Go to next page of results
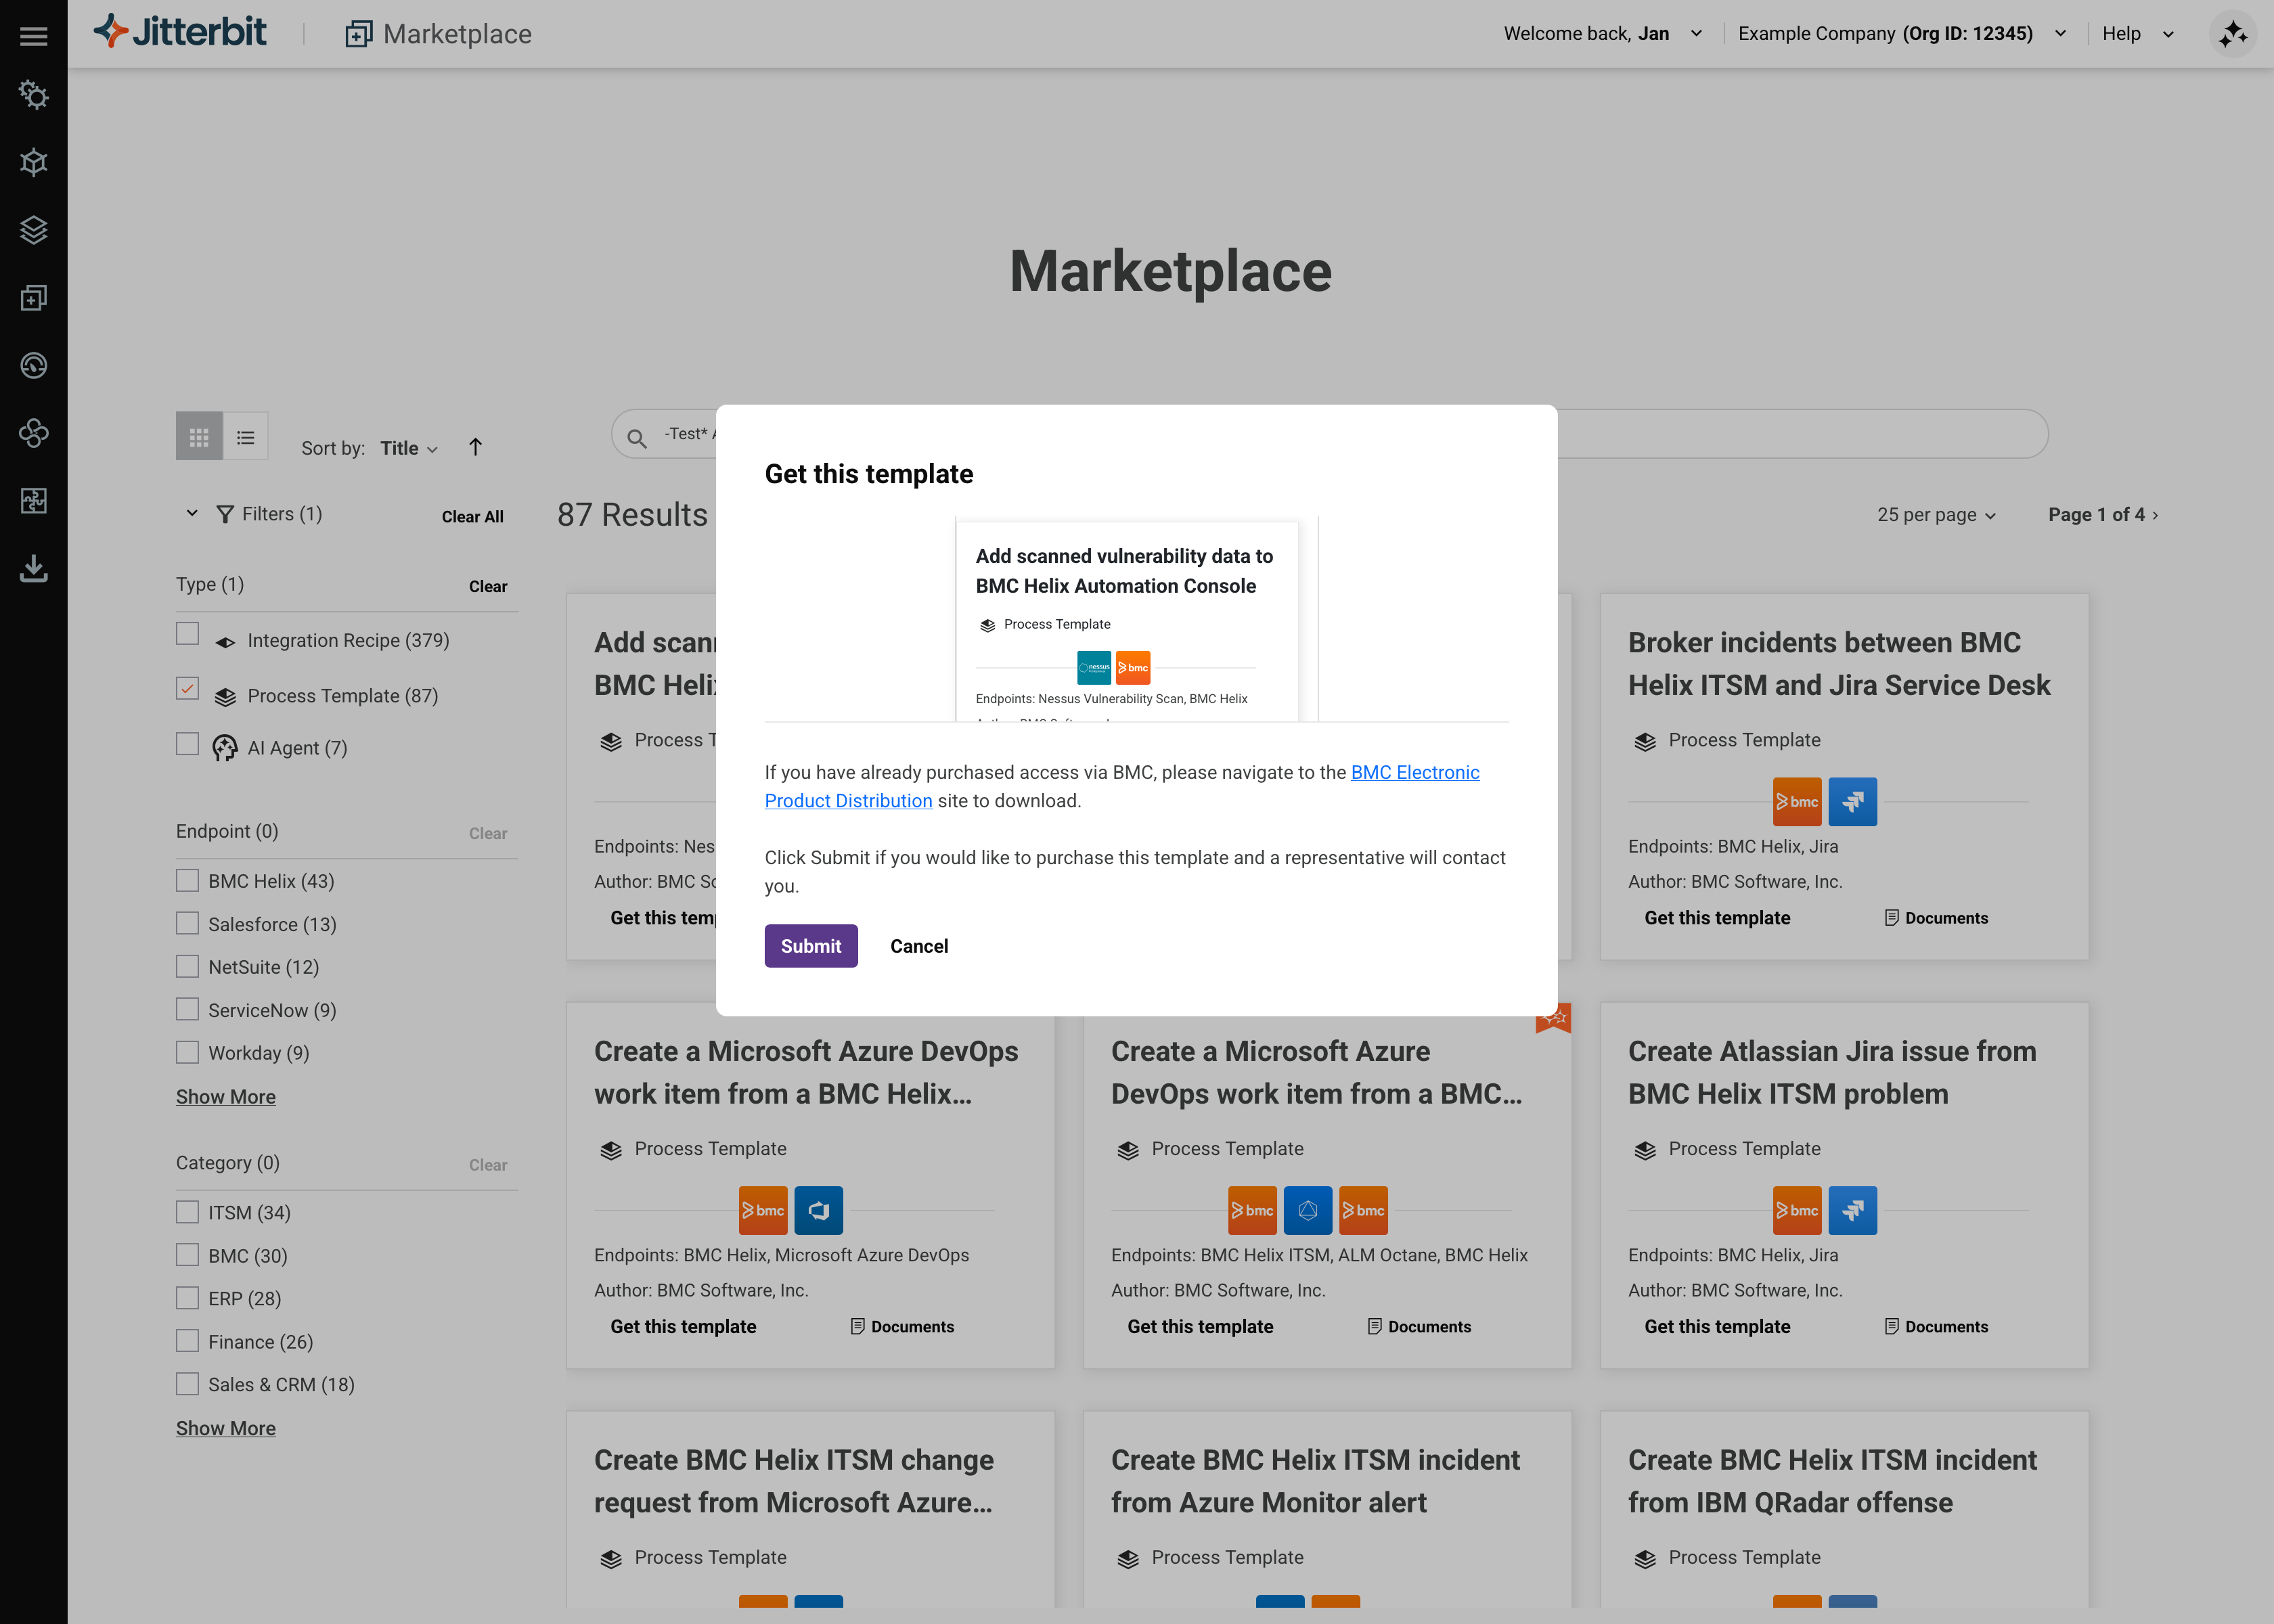Image resolution: width=2274 pixels, height=1624 pixels. tap(2156, 515)
